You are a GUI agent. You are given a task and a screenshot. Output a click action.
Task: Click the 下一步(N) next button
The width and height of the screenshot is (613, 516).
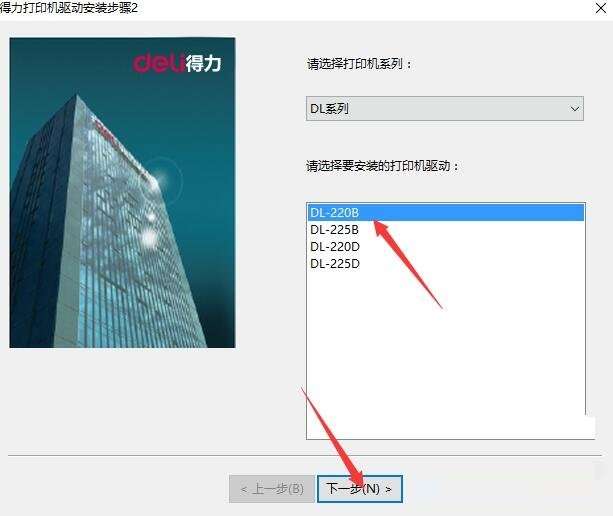coord(359,489)
